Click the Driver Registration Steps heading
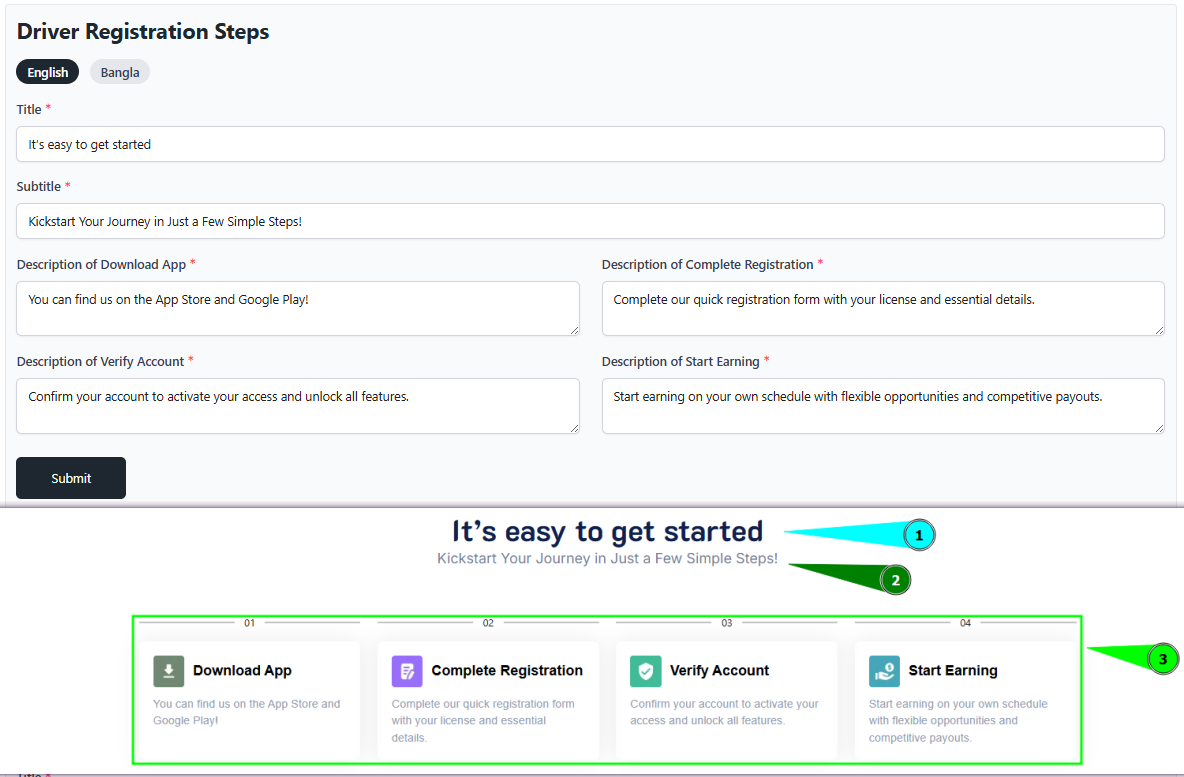Screen dimensions: 1184x777 point(143,32)
